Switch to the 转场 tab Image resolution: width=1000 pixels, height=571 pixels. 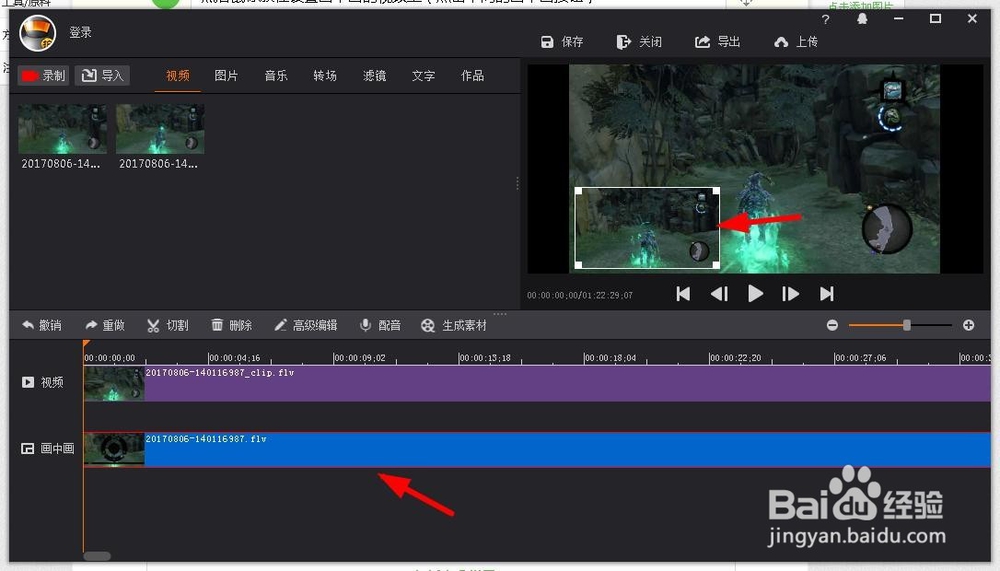click(325, 76)
